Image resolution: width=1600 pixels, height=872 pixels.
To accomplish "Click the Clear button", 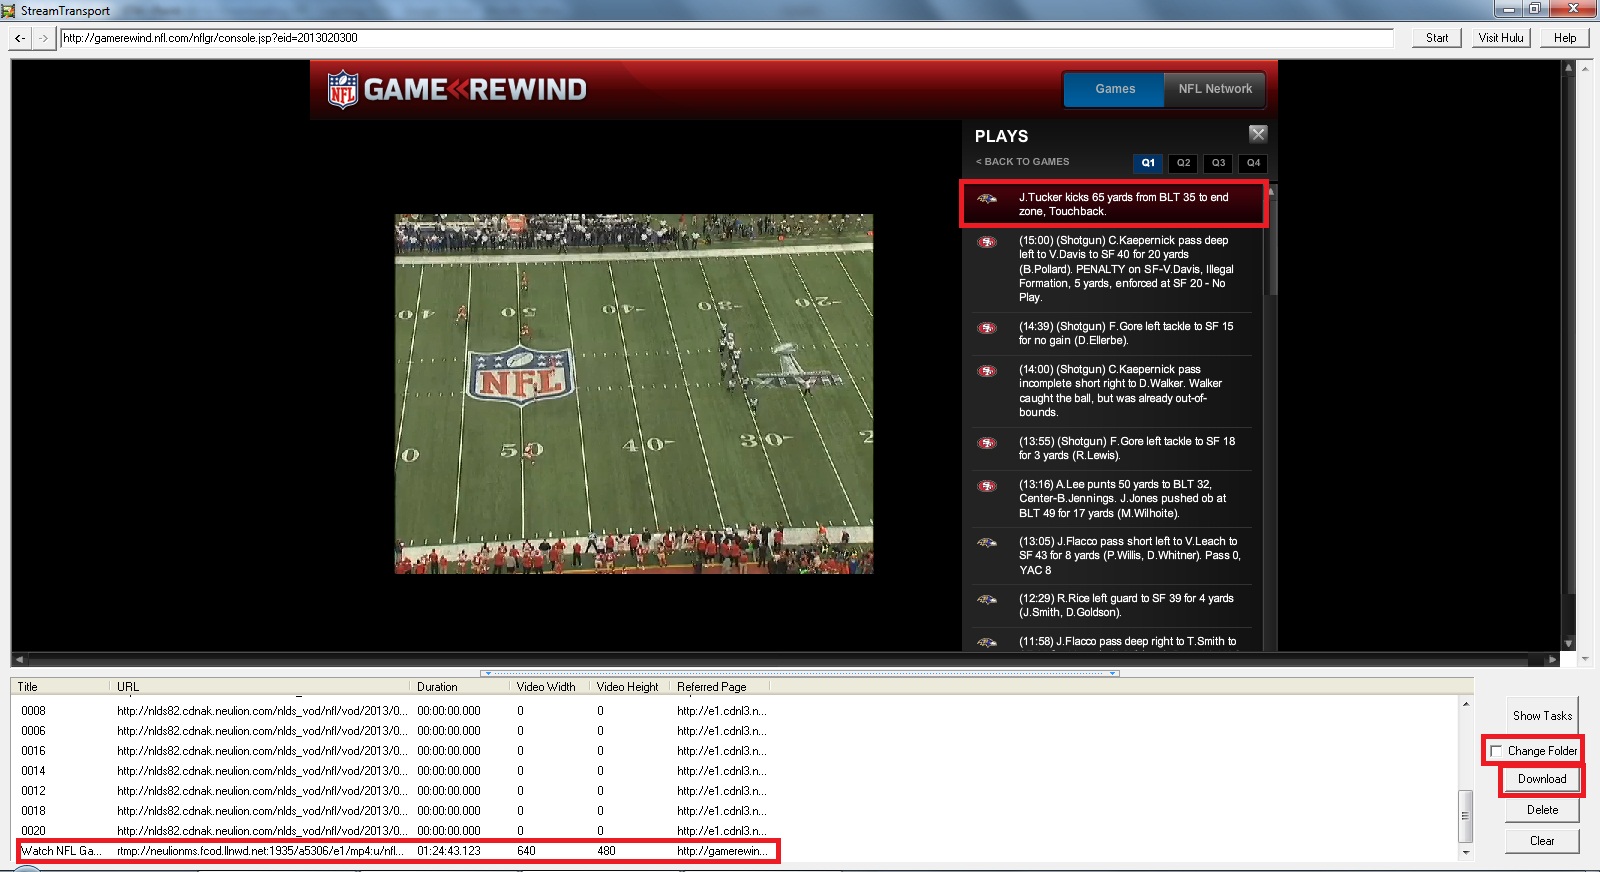I will pos(1542,841).
